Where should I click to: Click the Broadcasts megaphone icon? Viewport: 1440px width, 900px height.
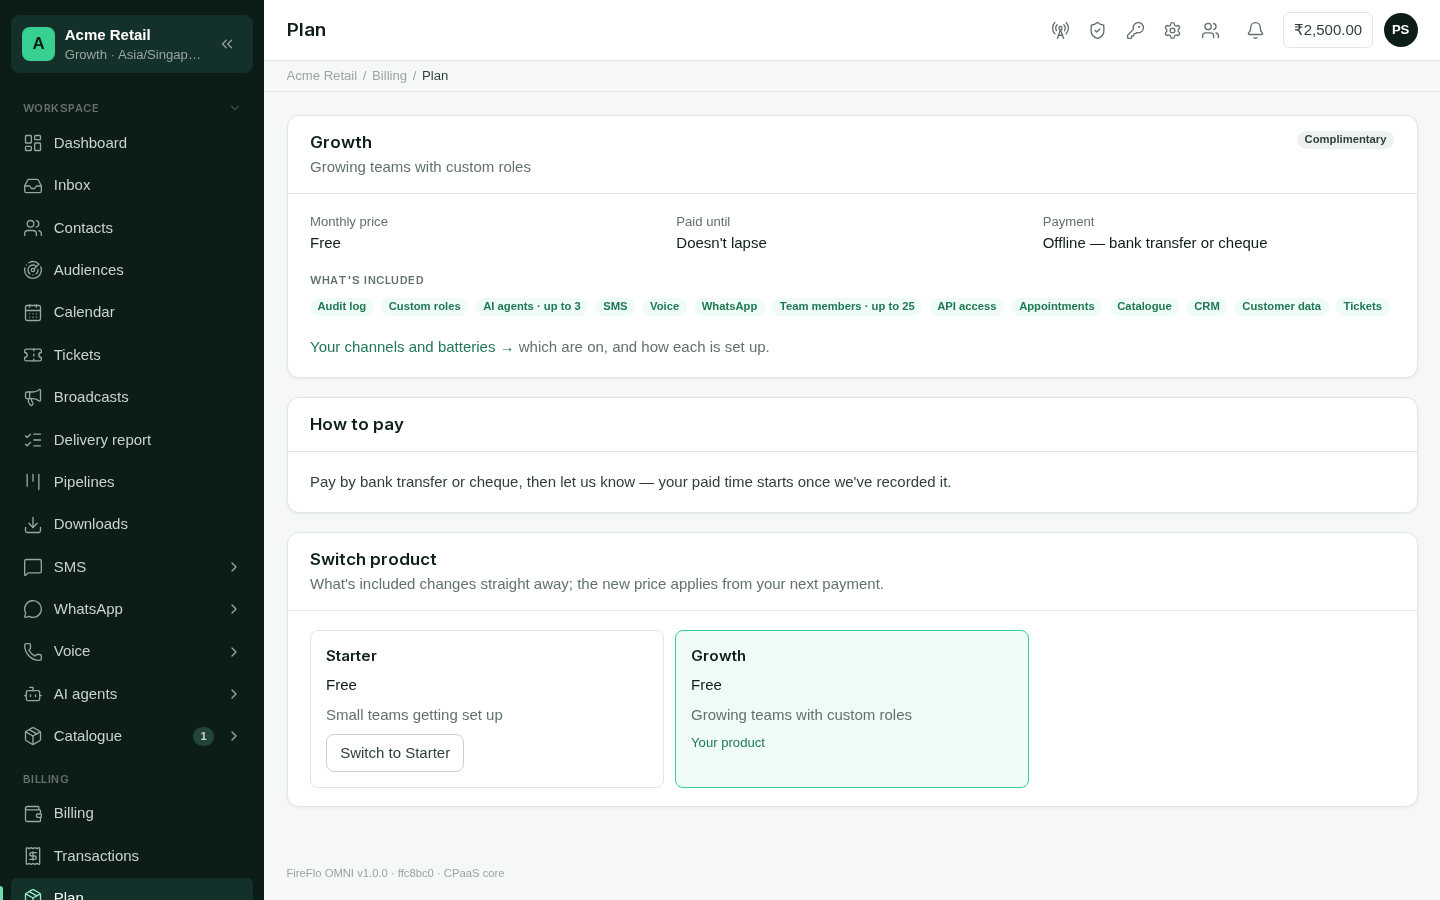pos(33,397)
